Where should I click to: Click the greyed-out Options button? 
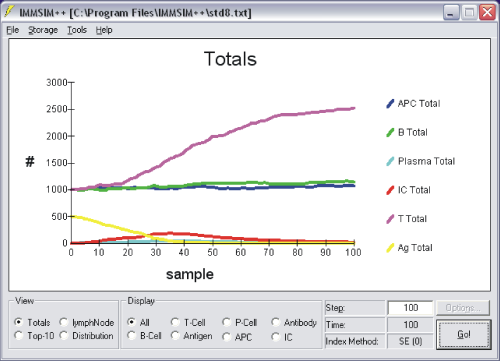(x=463, y=308)
